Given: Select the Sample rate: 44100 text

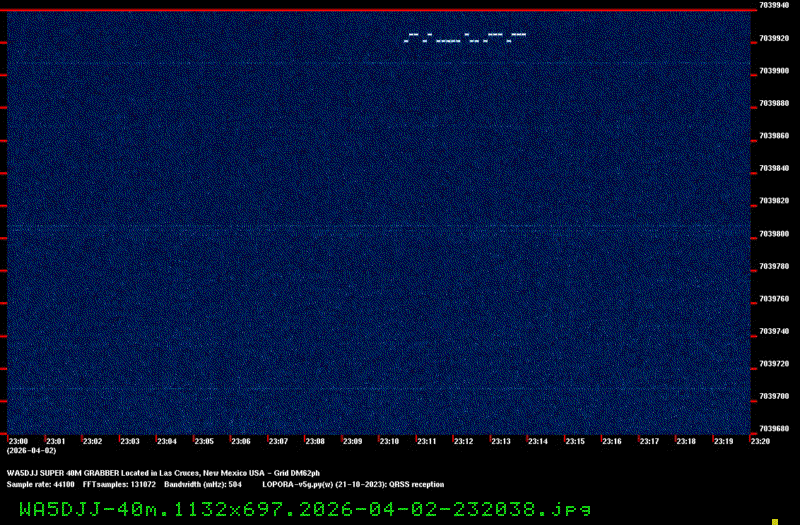Looking at the screenshot, I should (x=40, y=484).
